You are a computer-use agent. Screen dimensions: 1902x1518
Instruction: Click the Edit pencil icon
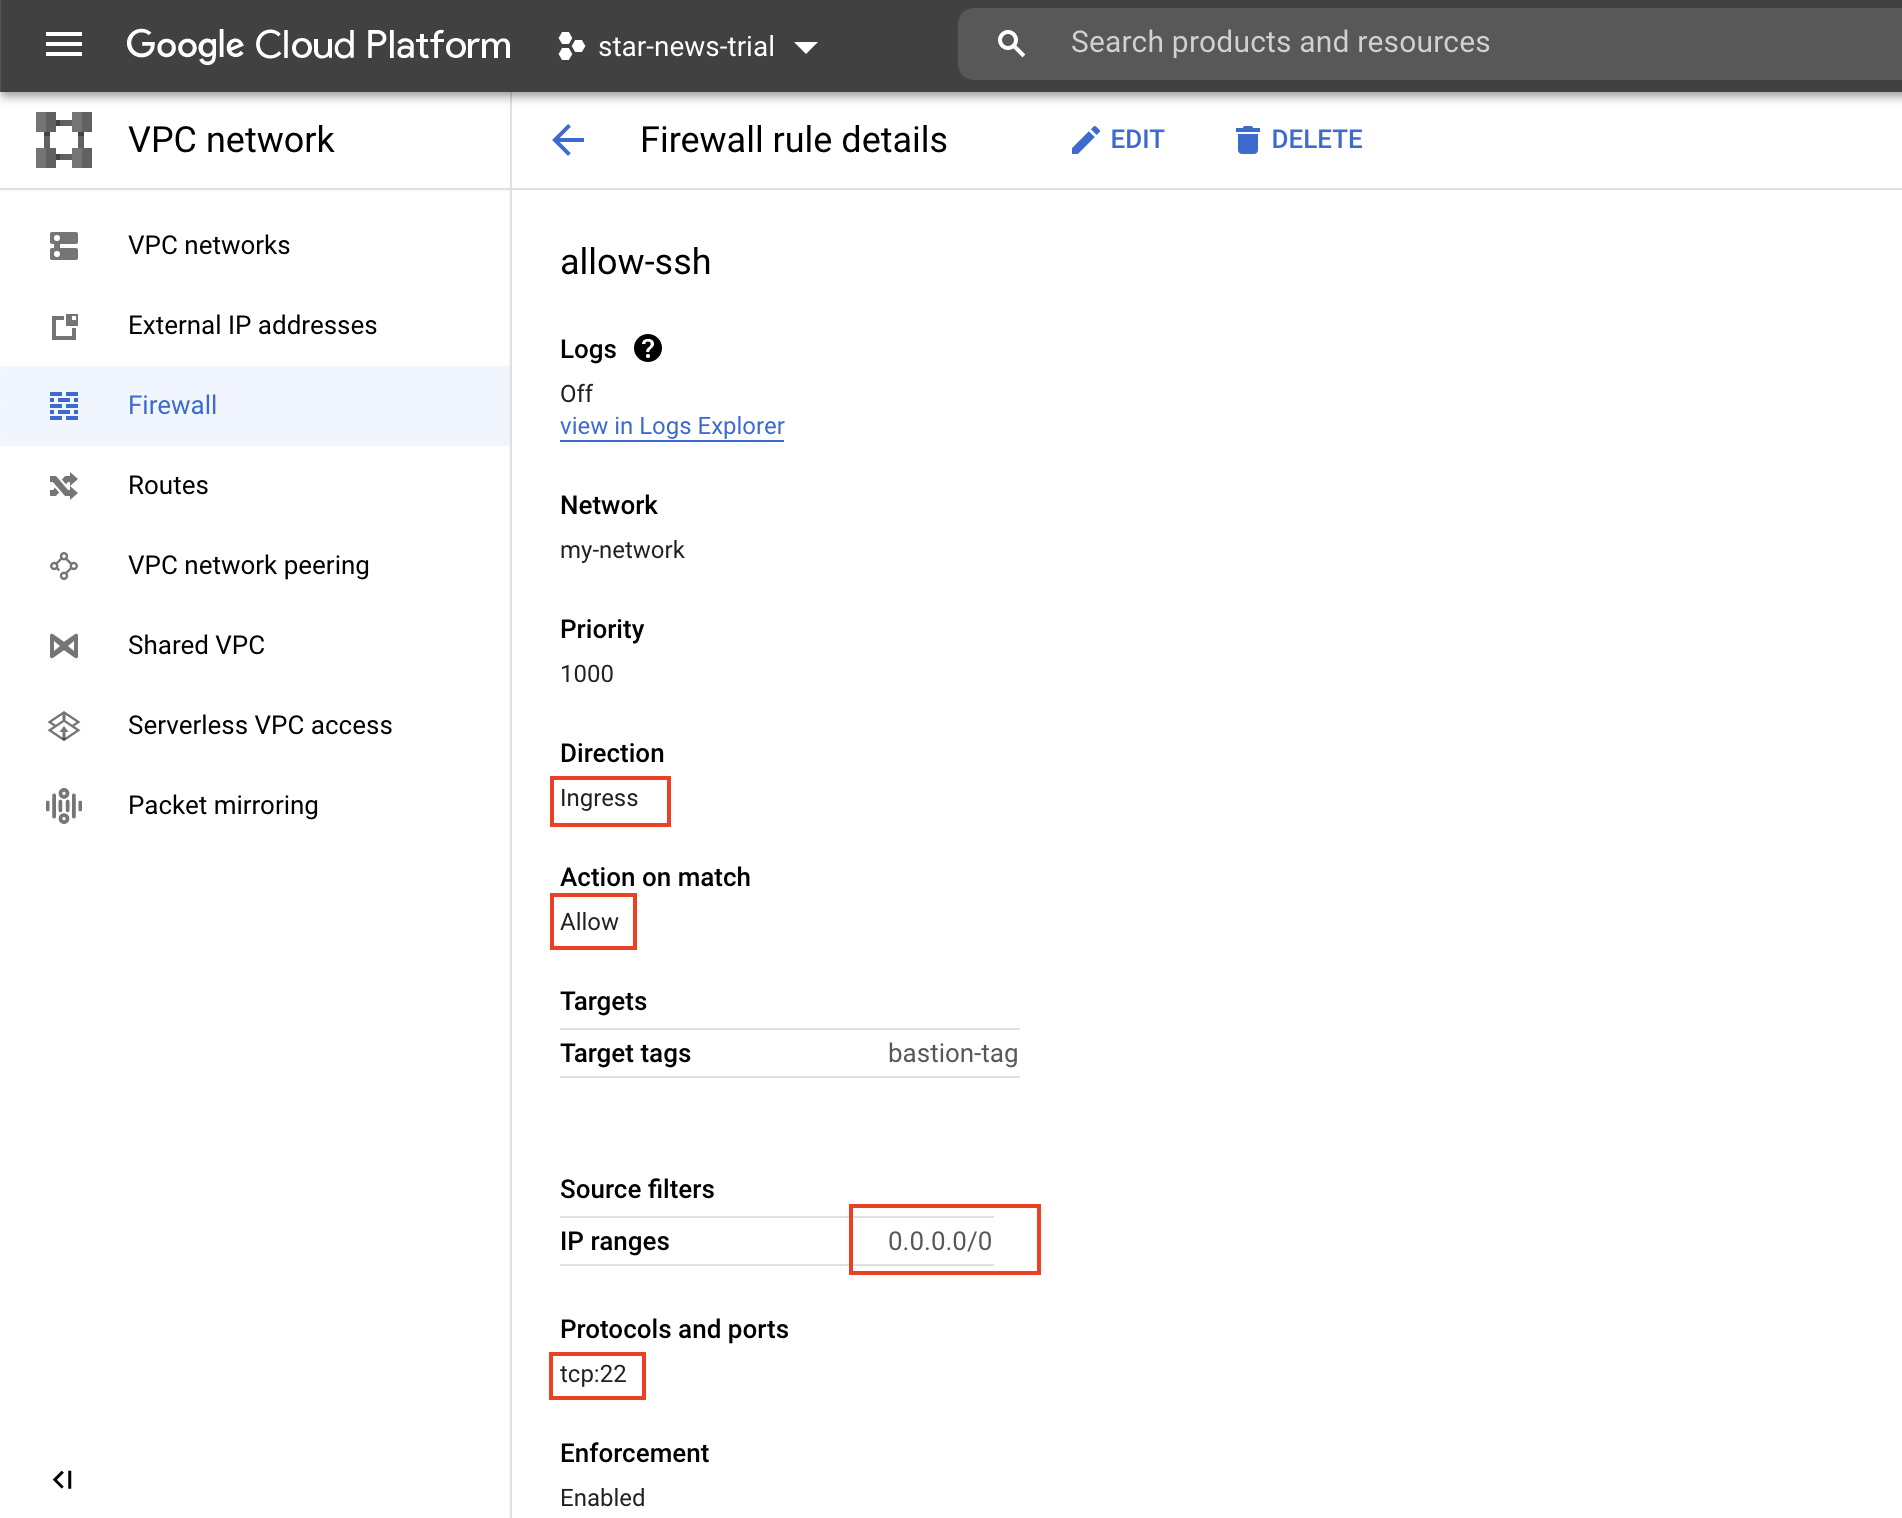[x=1086, y=139]
